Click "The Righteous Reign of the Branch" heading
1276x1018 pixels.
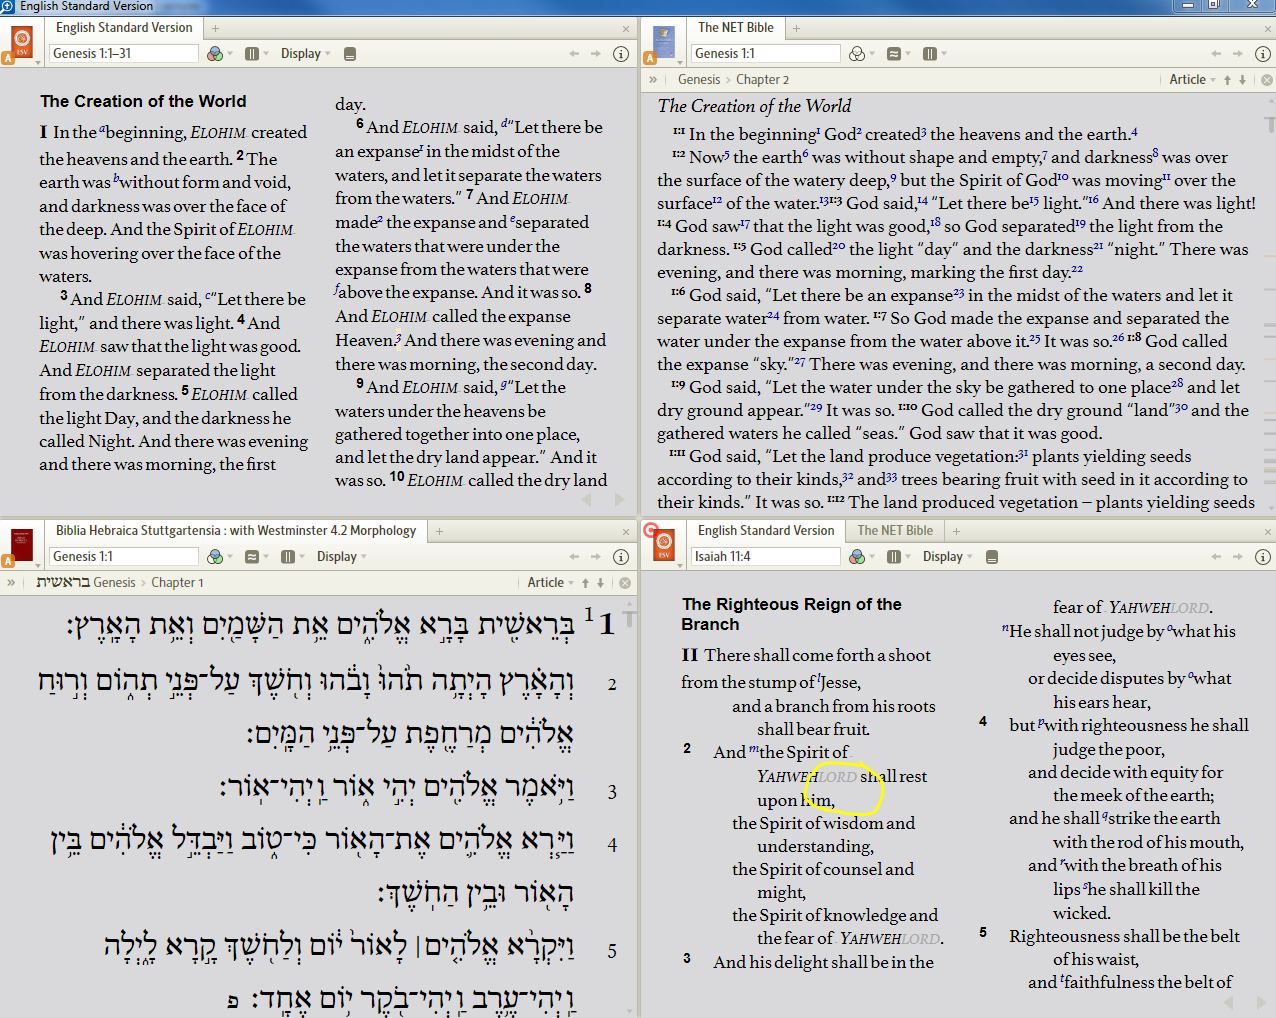tap(792, 614)
